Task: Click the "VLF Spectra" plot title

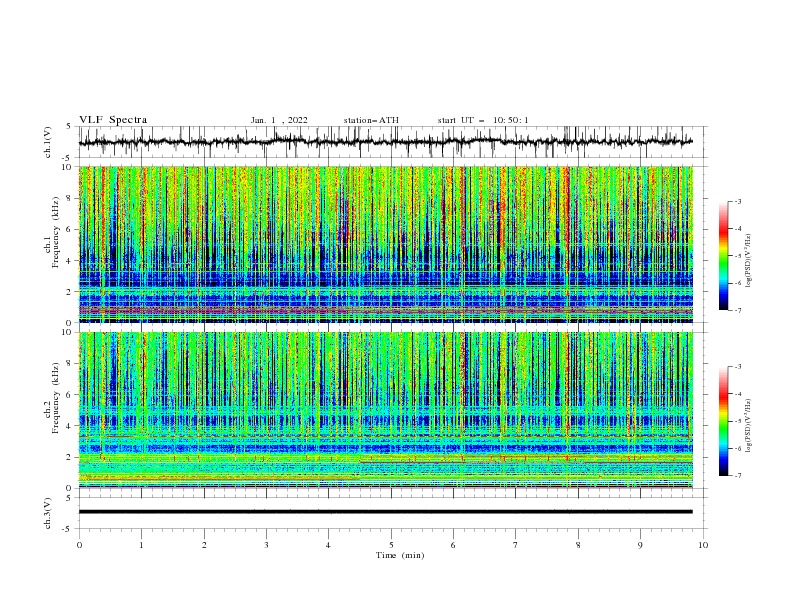Action: (113, 120)
